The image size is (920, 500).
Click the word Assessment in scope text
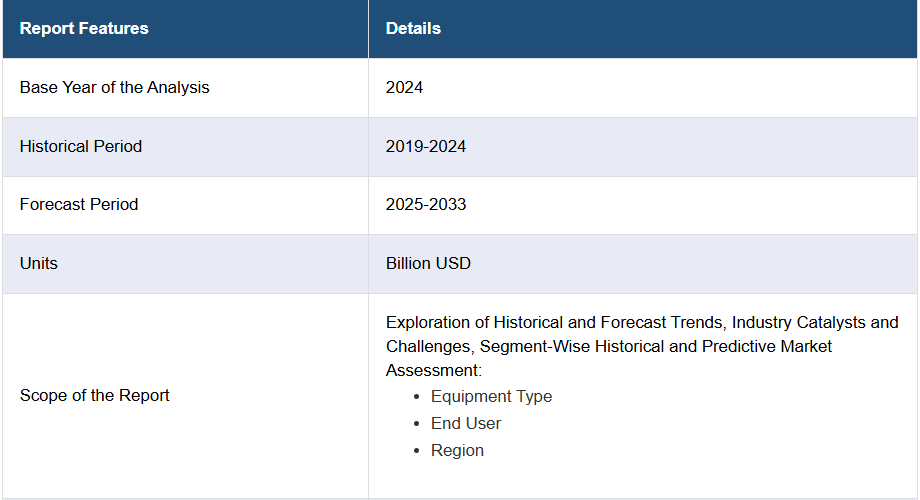pos(434,370)
